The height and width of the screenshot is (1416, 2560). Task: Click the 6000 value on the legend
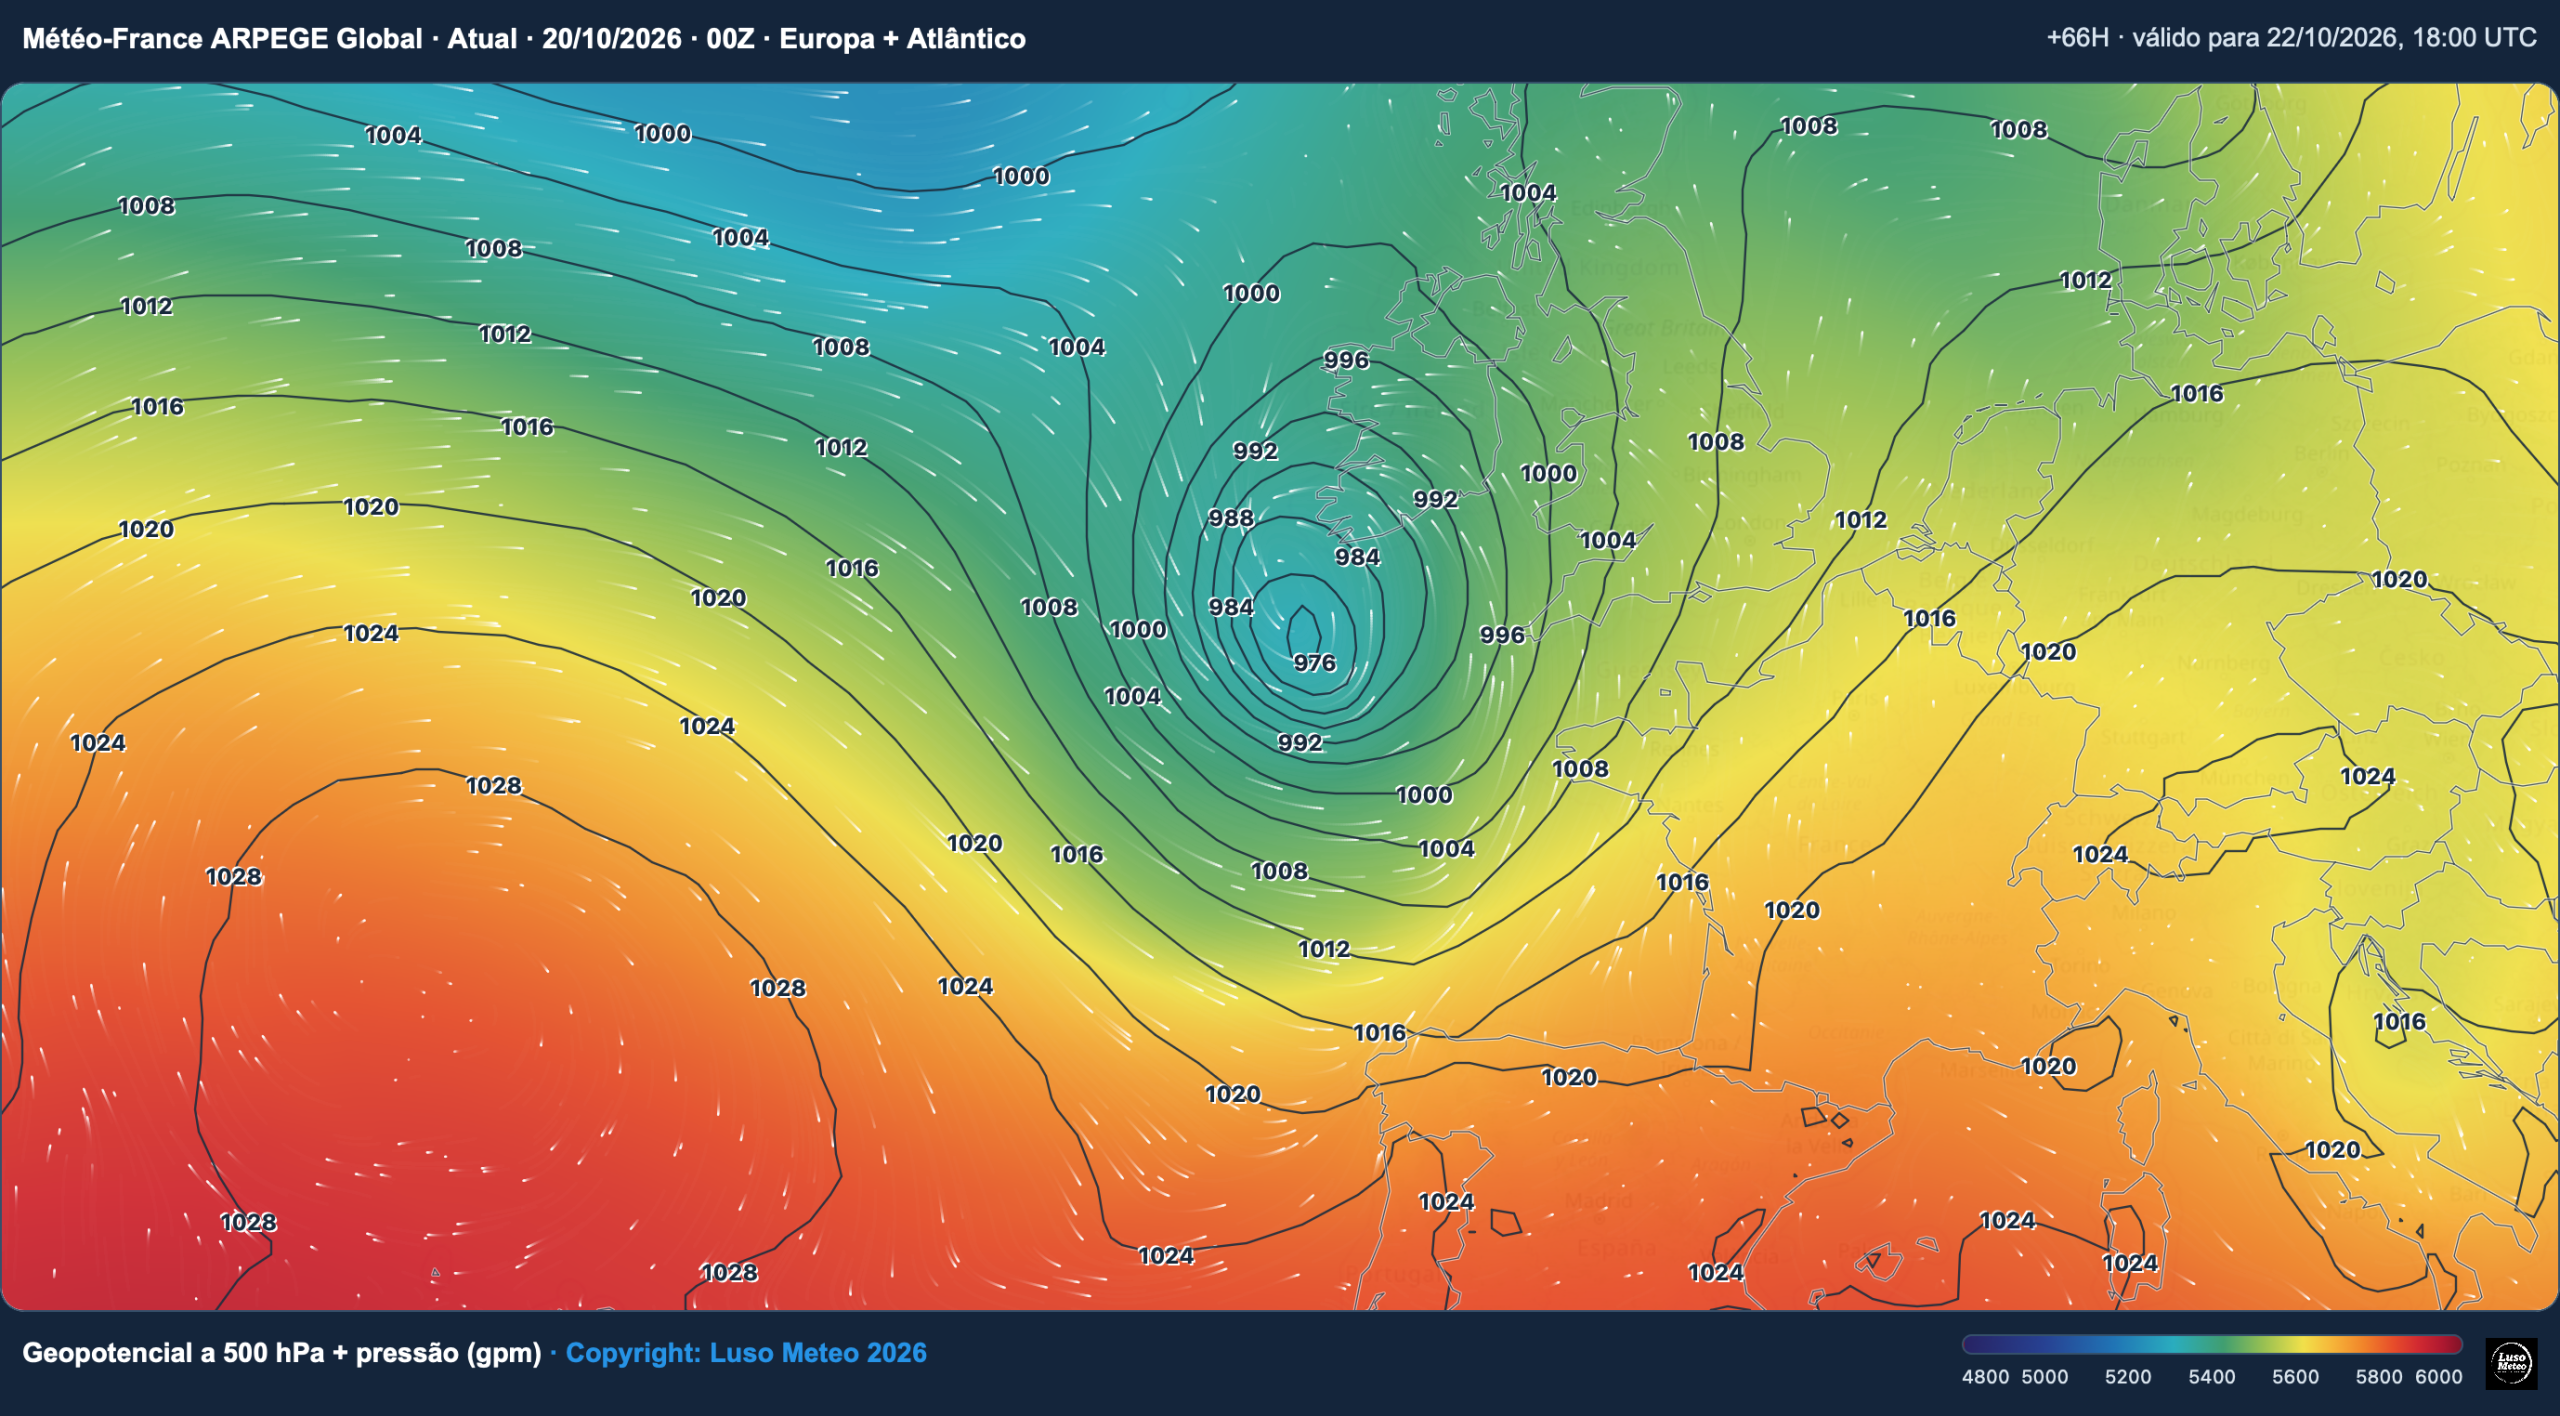click(x=2438, y=1377)
